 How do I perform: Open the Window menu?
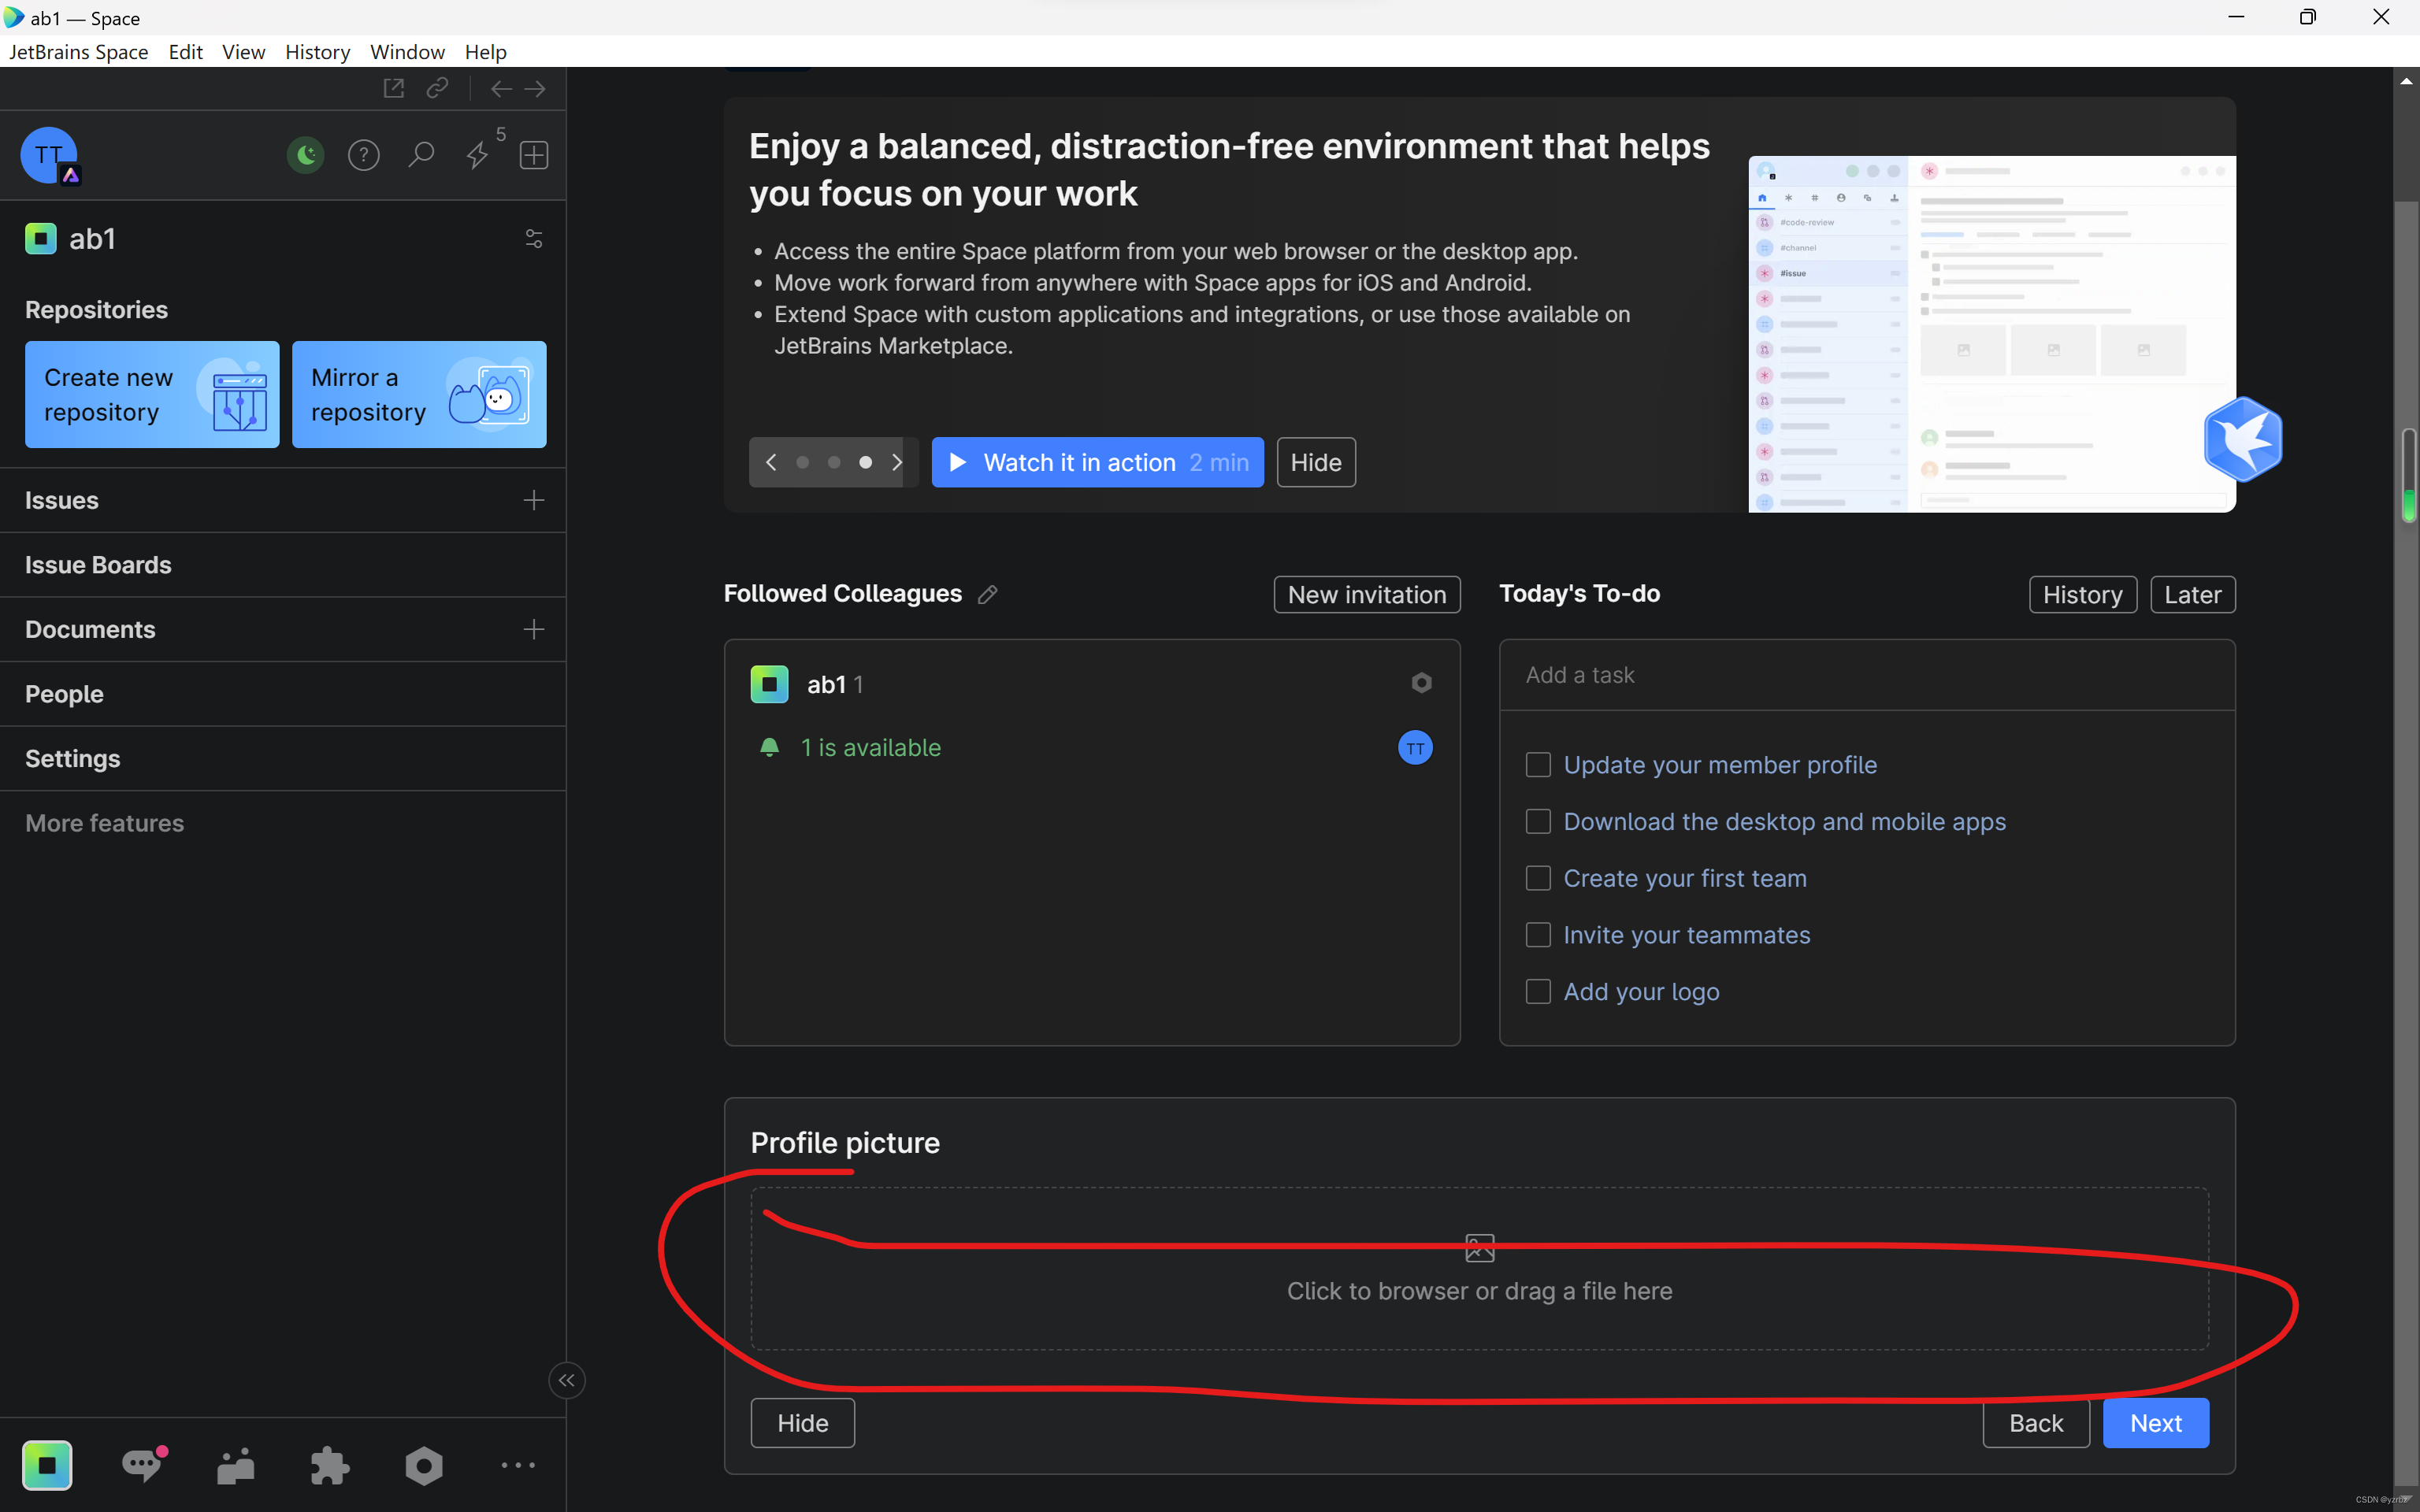click(x=407, y=52)
